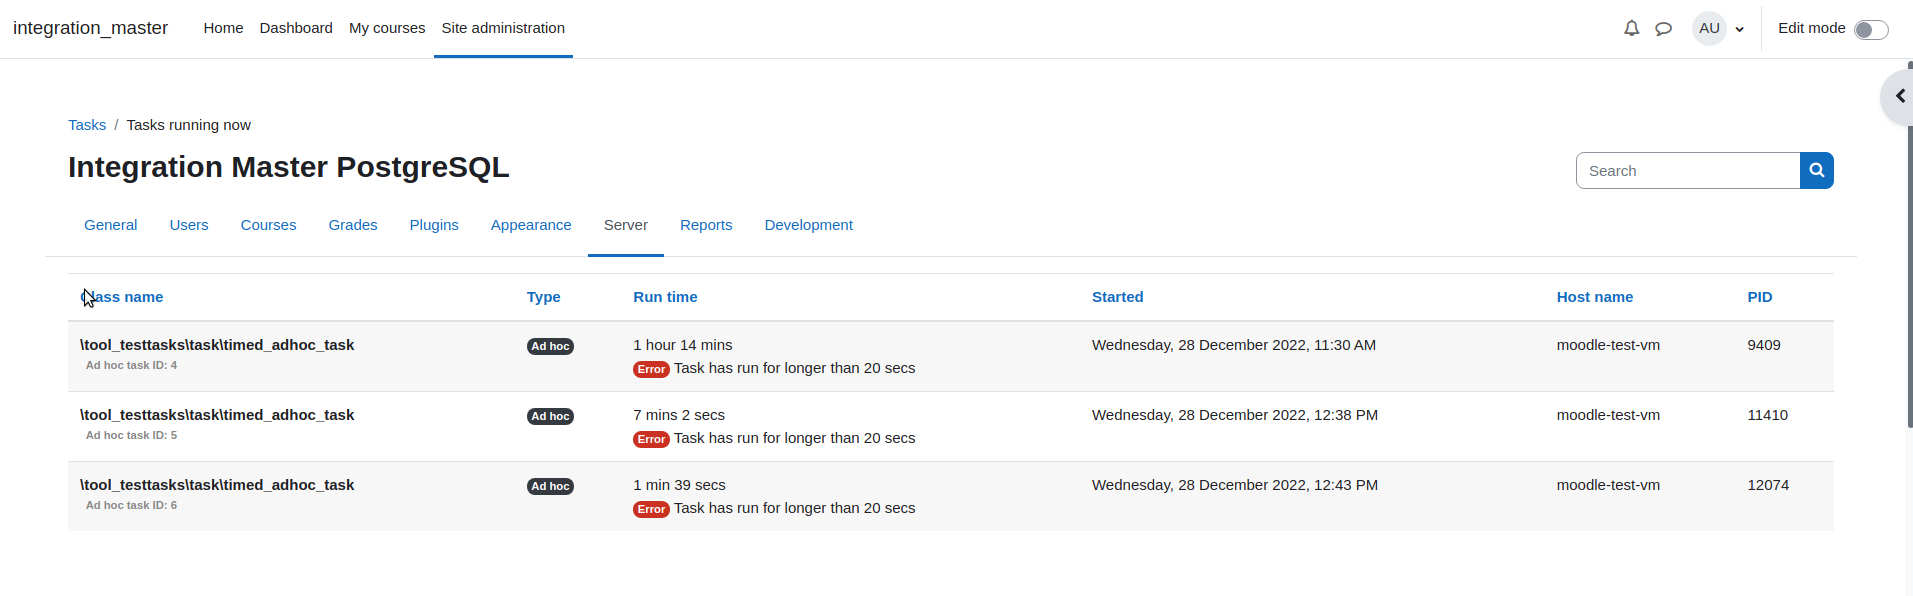Click the integration_master site name
This screenshot has height=596, width=1913.
90,28
